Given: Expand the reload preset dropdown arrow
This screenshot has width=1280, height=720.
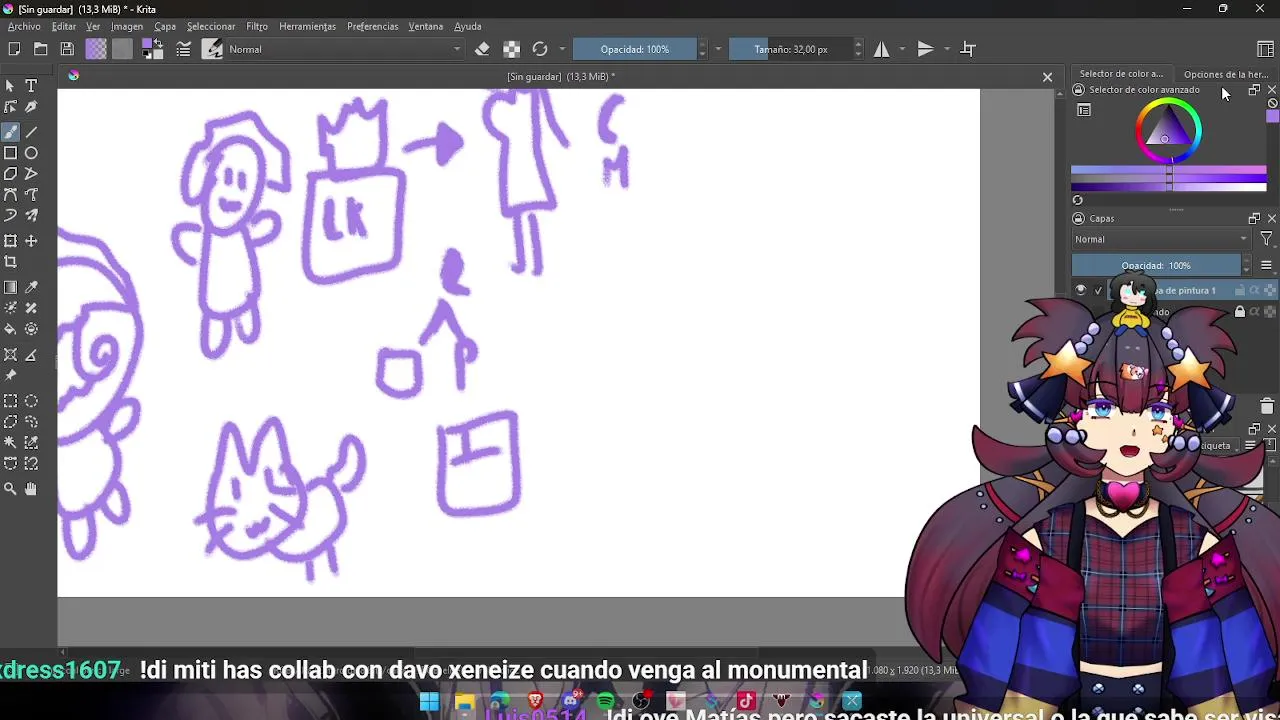Looking at the screenshot, I should point(562,49).
